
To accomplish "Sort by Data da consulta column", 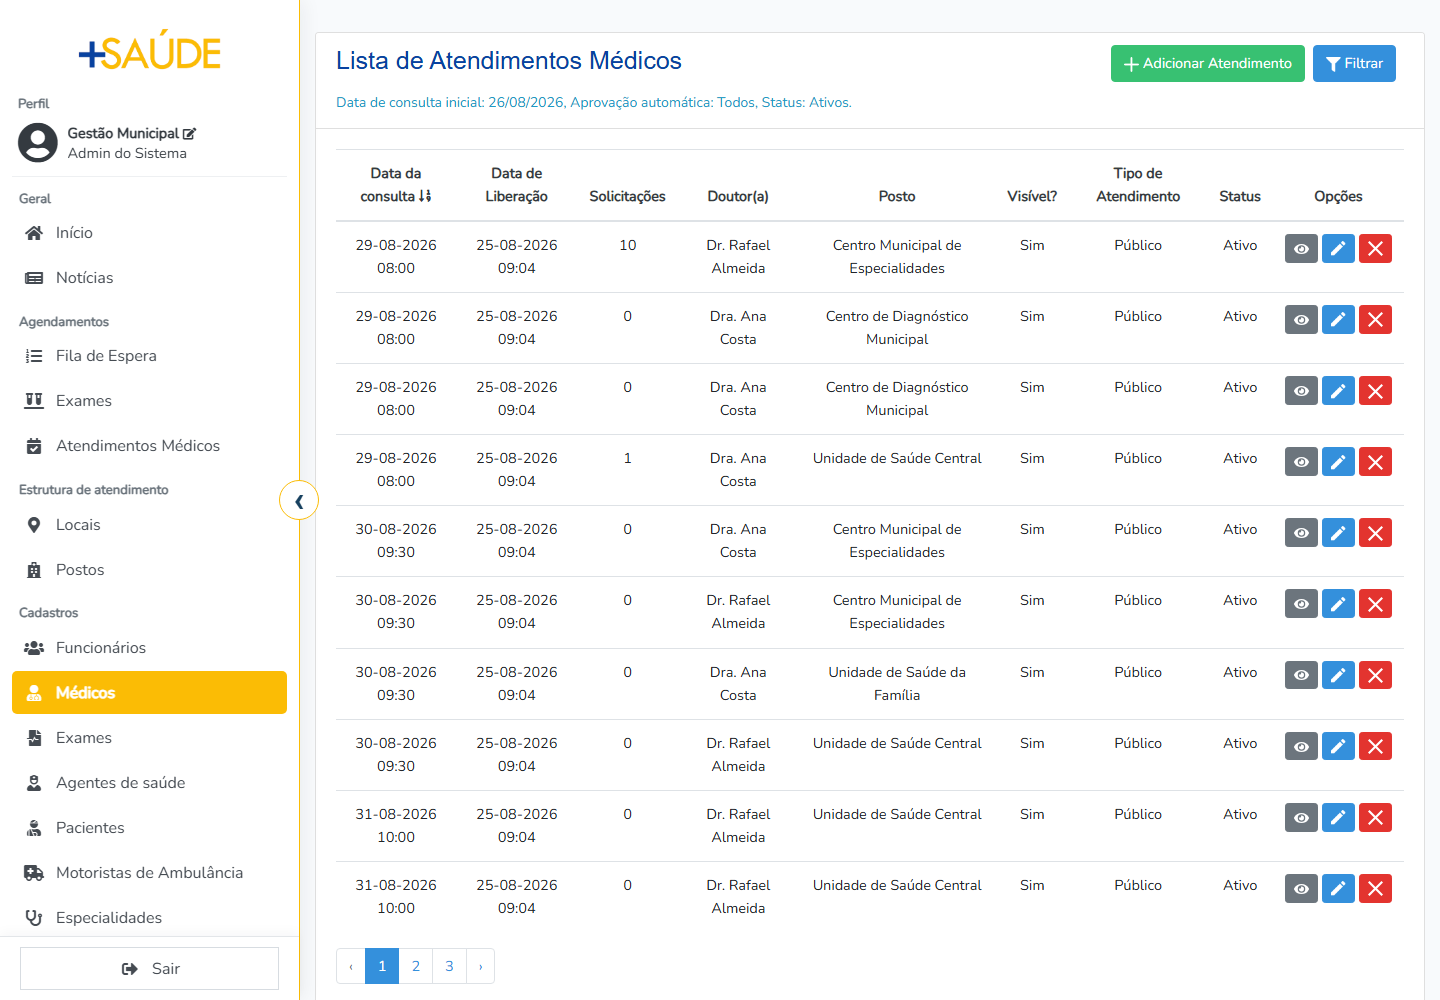I will point(396,185).
